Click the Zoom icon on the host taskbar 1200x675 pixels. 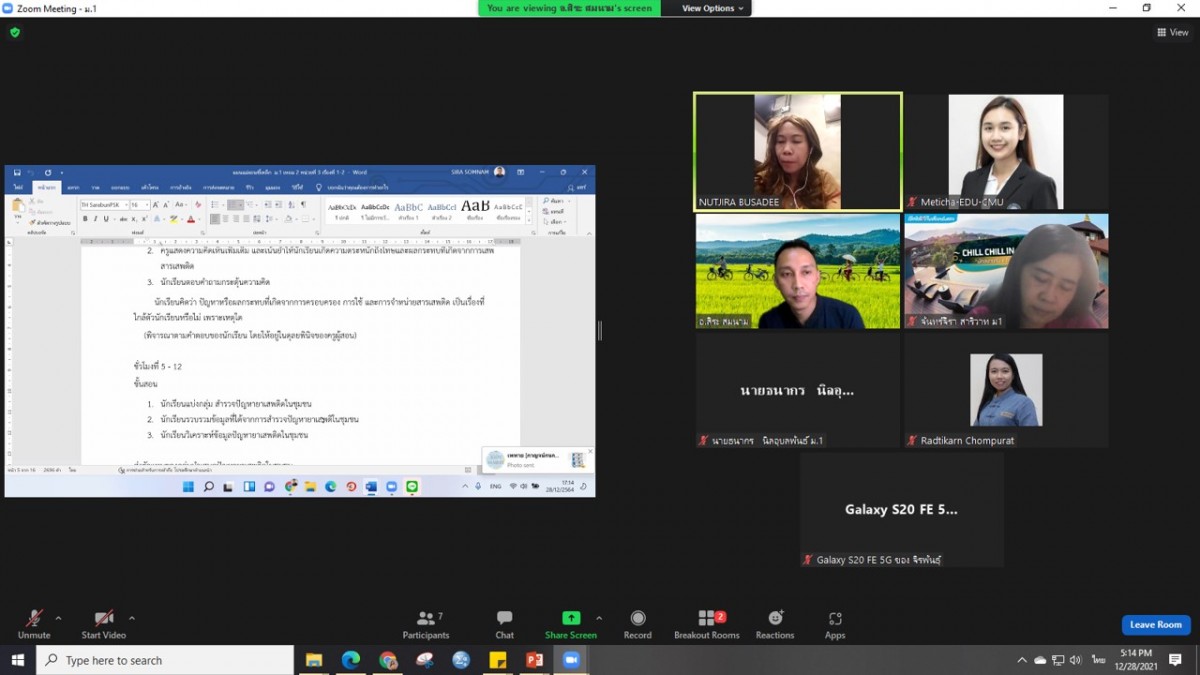(x=571, y=660)
